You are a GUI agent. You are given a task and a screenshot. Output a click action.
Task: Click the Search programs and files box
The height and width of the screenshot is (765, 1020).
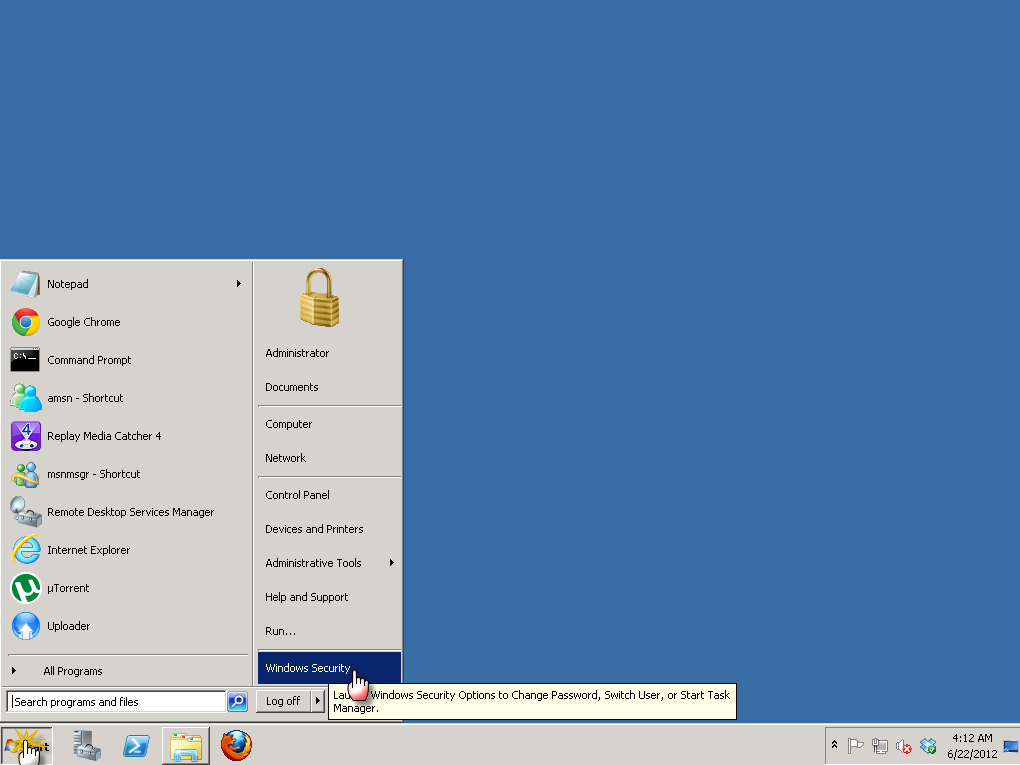(115, 702)
